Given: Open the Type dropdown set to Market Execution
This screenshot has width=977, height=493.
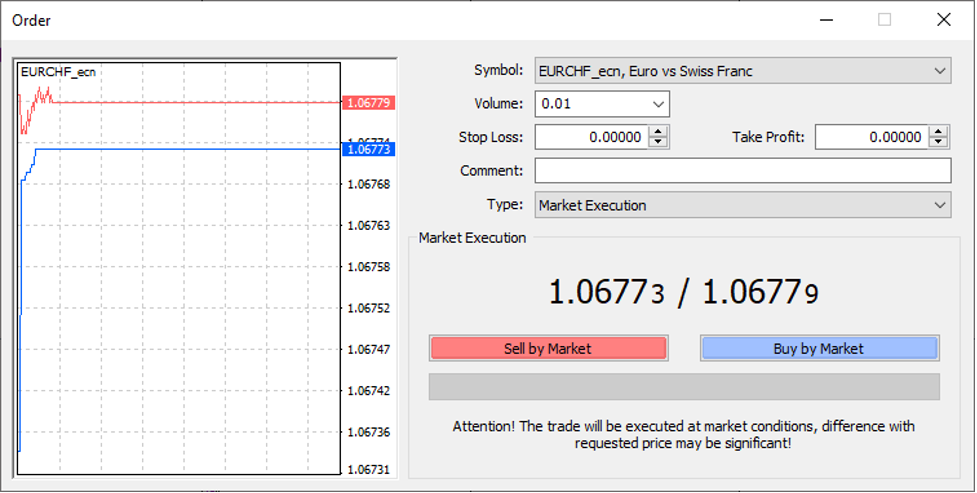Looking at the screenshot, I should click(742, 205).
